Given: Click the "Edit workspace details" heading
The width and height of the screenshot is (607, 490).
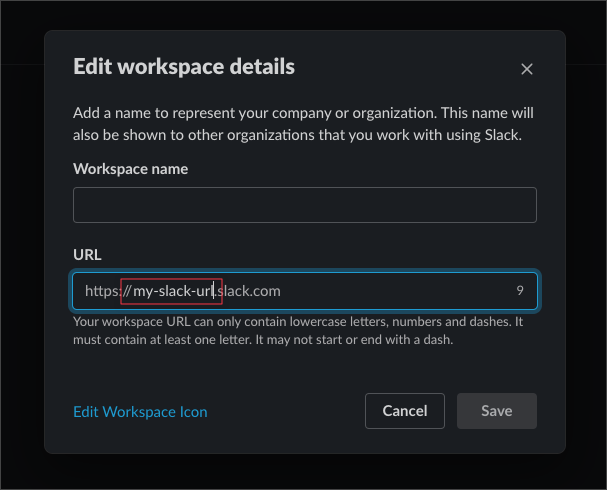Looking at the screenshot, I should coord(184,67).
